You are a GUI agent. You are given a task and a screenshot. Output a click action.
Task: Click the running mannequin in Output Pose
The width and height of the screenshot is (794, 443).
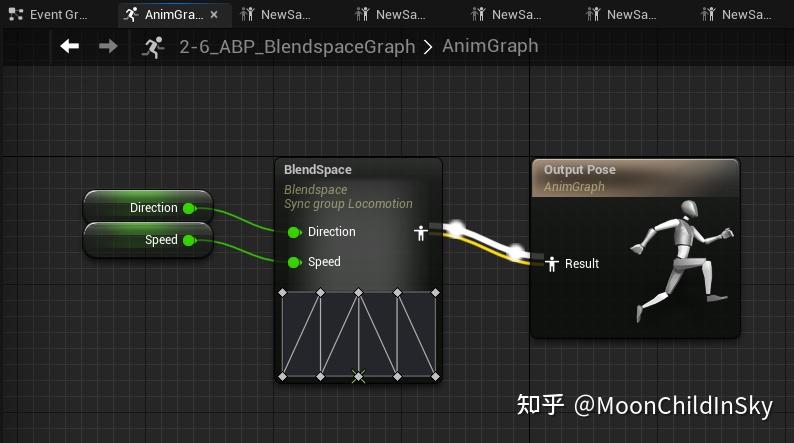click(x=681, y=259)
